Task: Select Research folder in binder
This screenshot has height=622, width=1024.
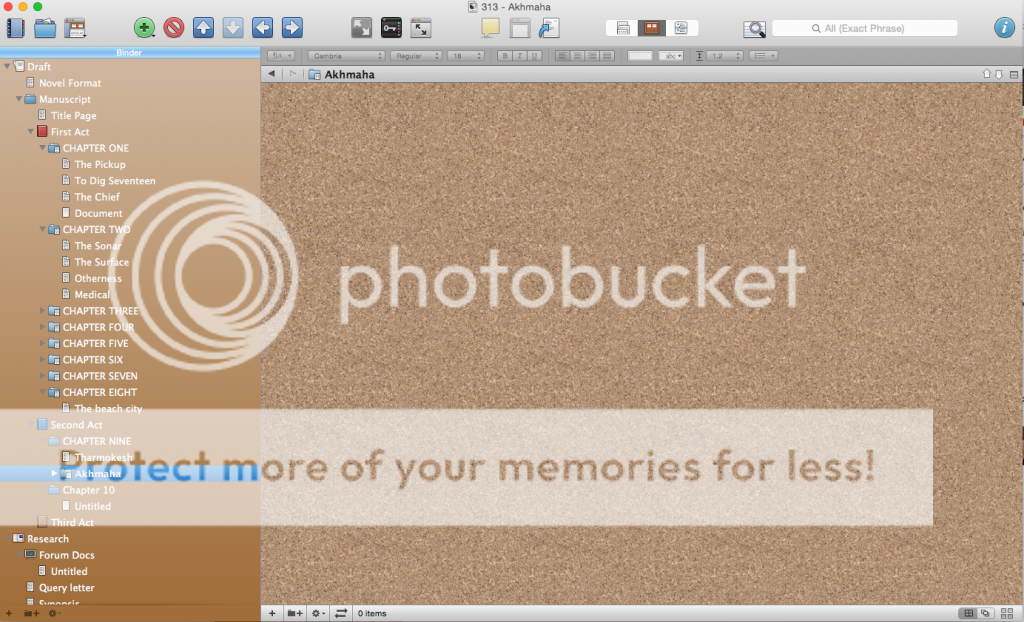Action: coord(47,539)
